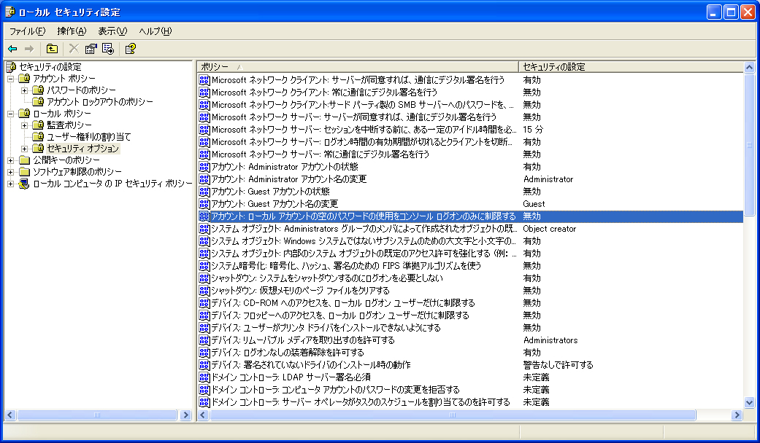The height and width of the screenshot is (443, 760).
Task: Collapse the ローカル ポリシー tree node
Action: tap(11, 113)
